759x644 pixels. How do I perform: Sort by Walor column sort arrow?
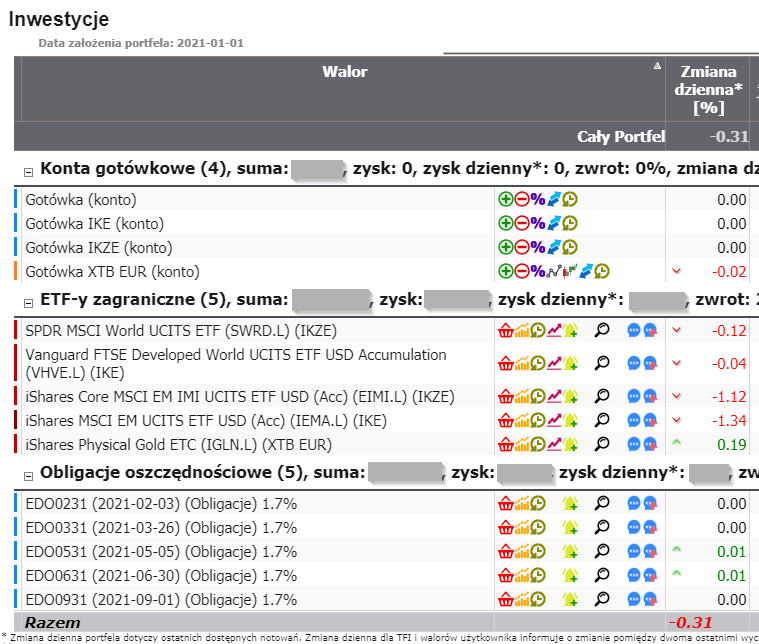tap(657, 65)
